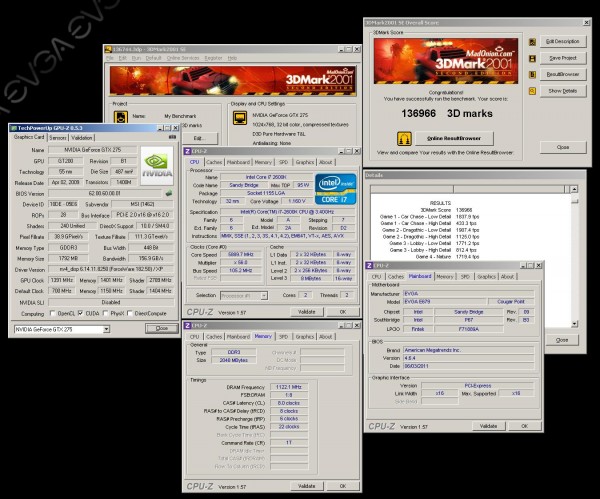This screenshot has width=600, height=499.
Task: Click the 136966 score value
Action: point(419,114)
